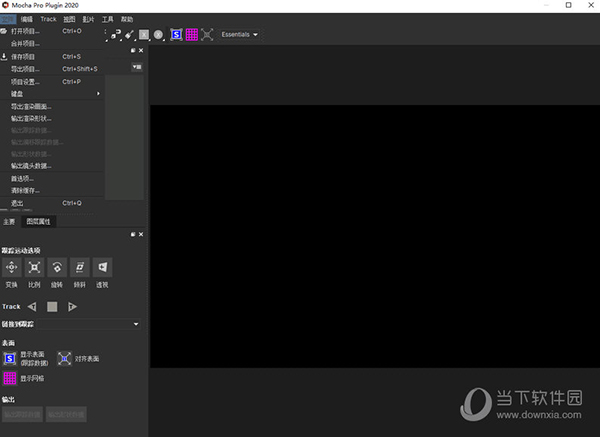Click inside the black viewer canvas

click(375, 236)
